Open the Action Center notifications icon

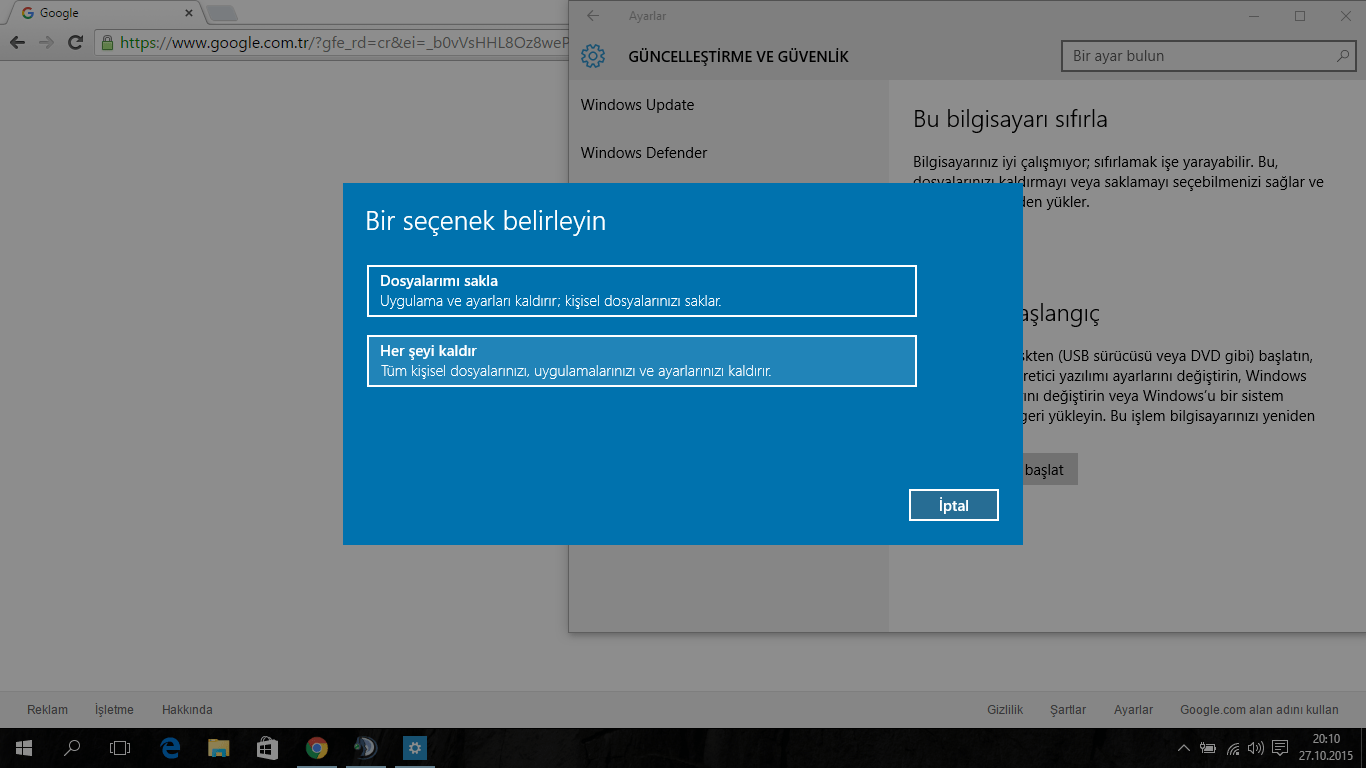click(x=1279, y=748)
